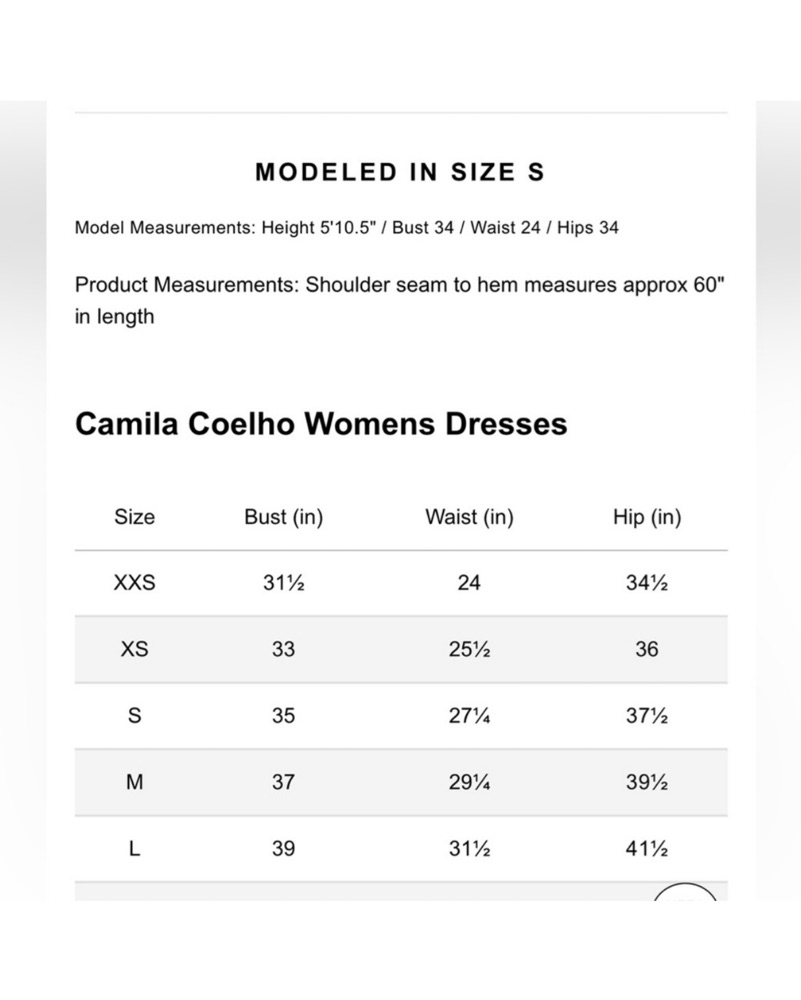Click the S hip value 37½
The image size is (801, 1000).
(646, 716)
